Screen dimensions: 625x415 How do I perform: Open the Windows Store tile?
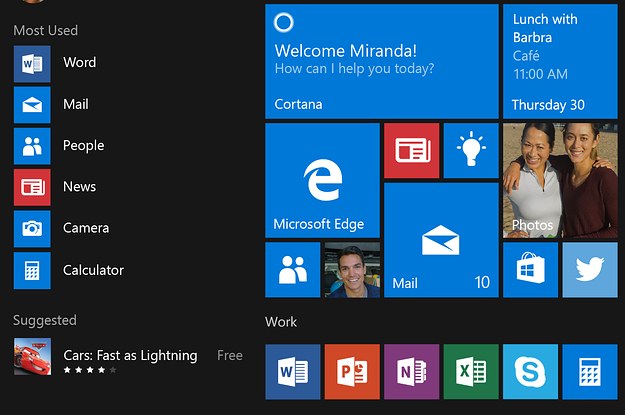(x=529, y=270)
